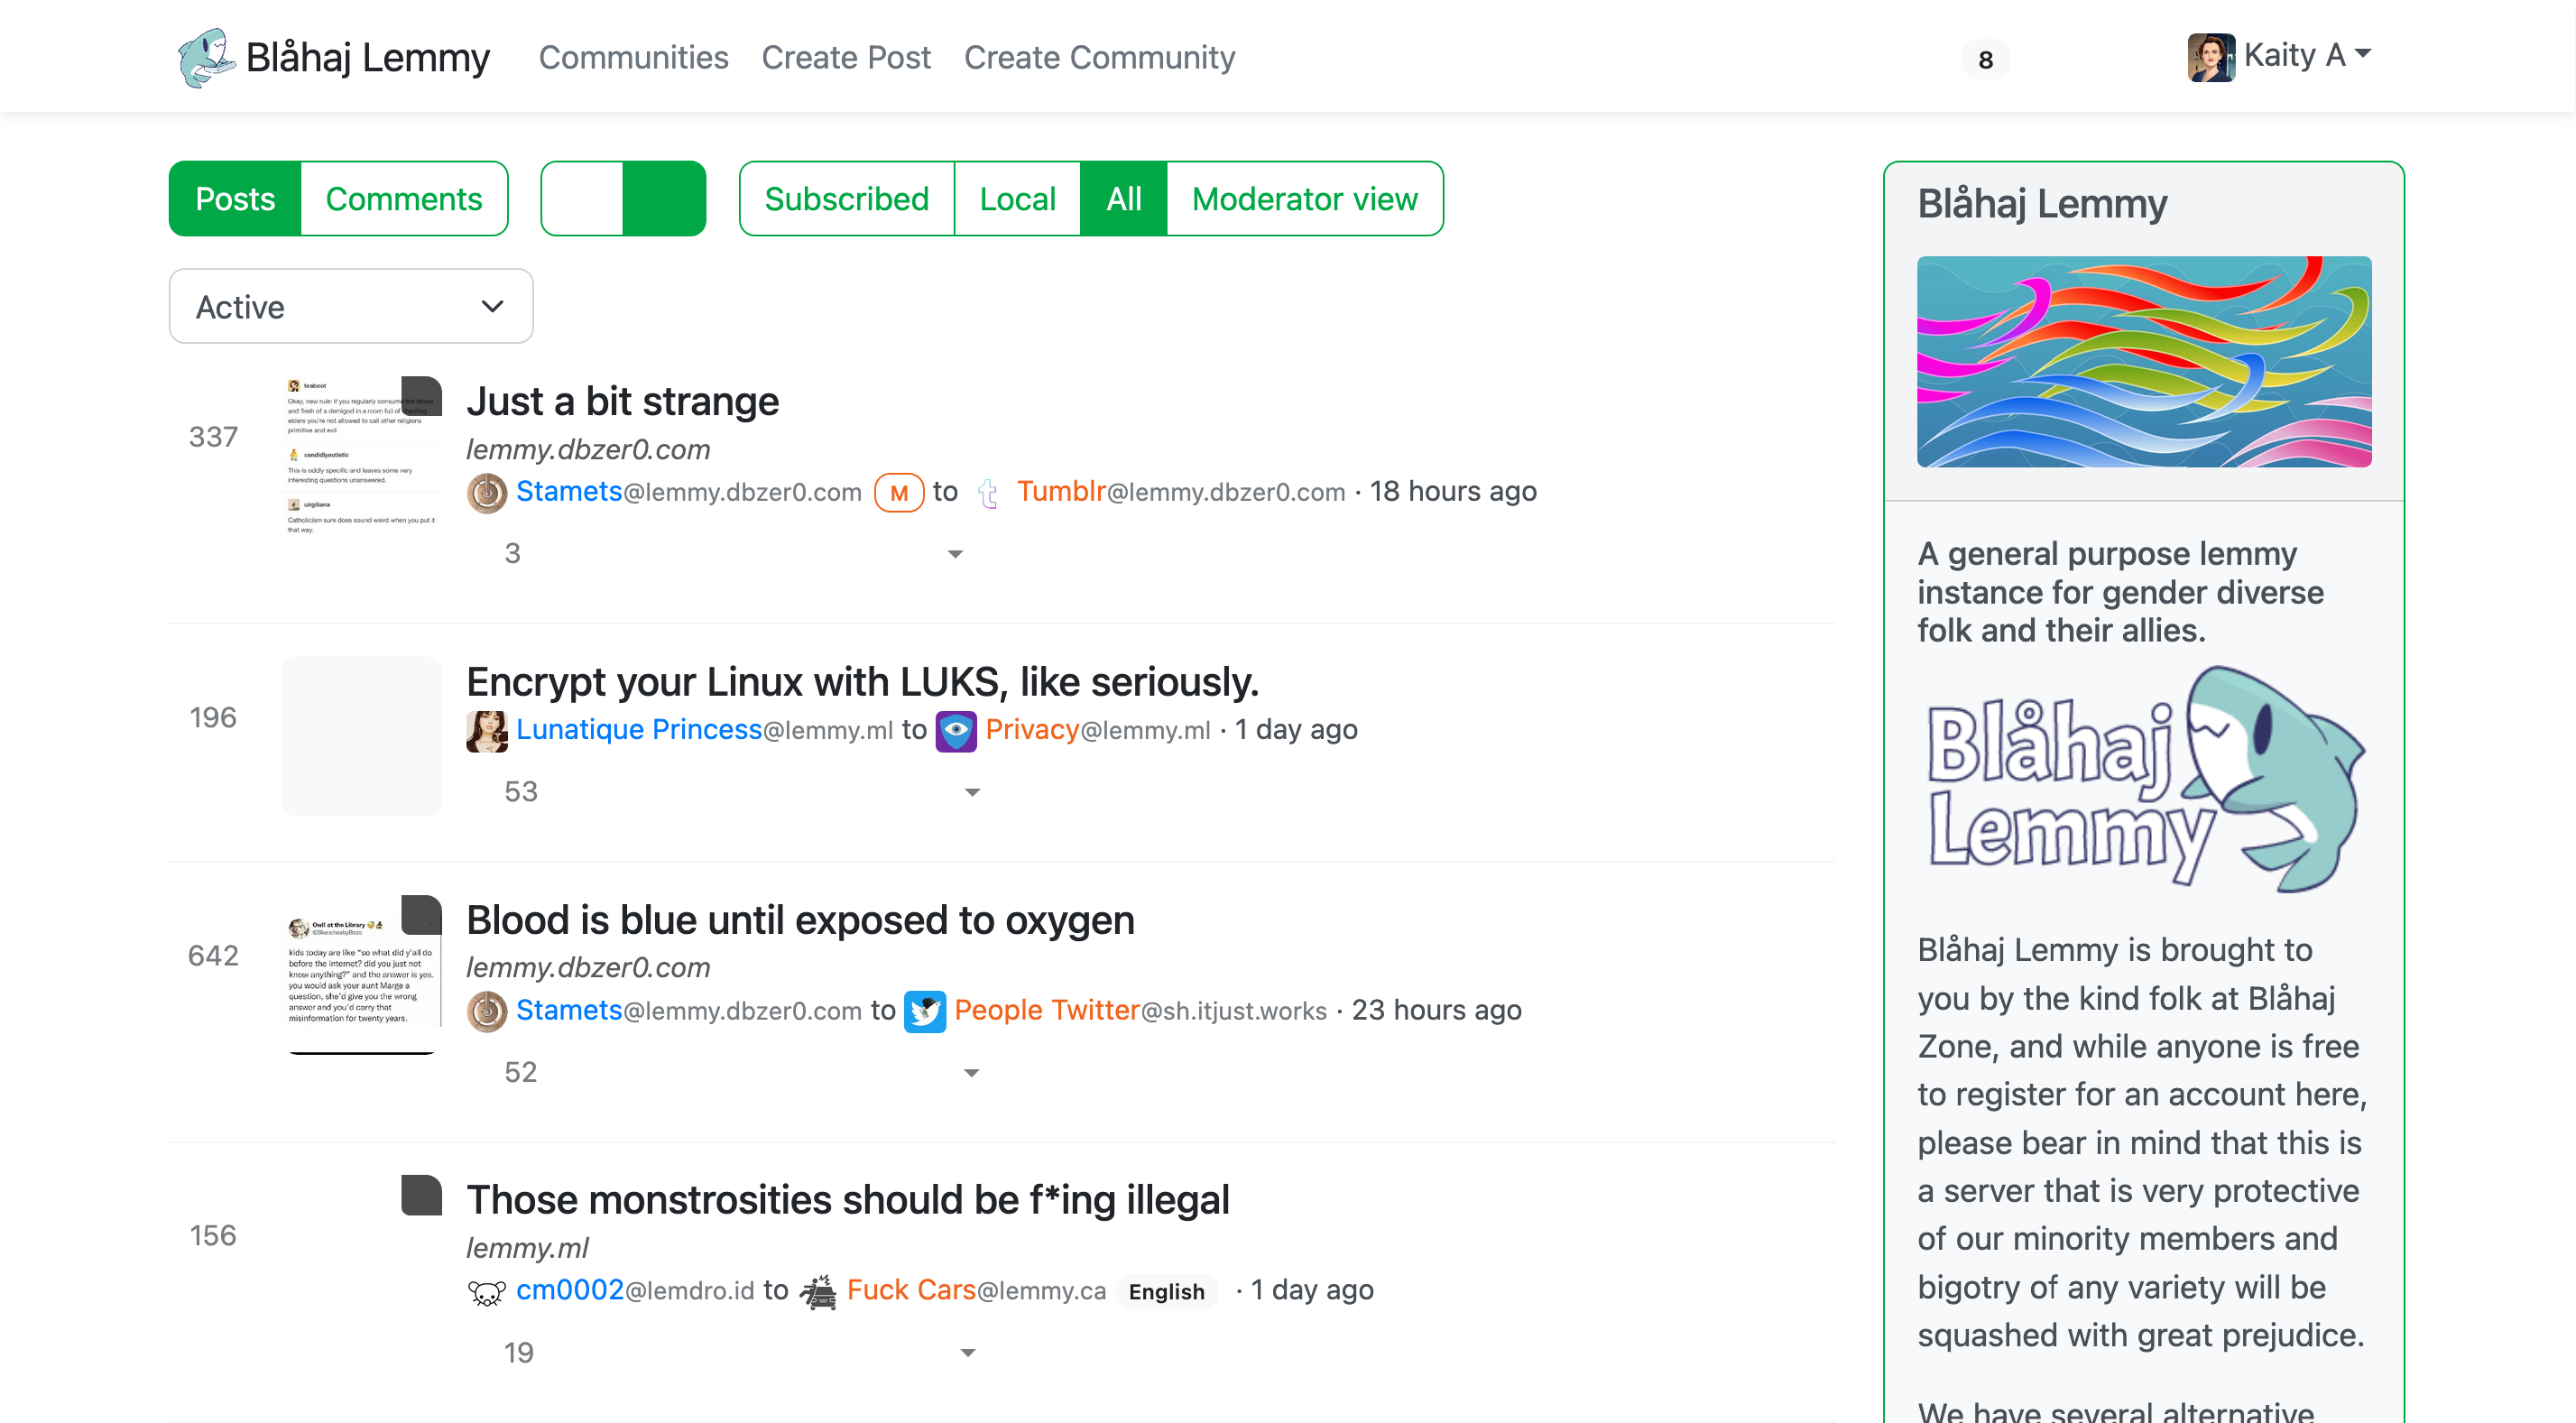Select the Subscribed feed filter

coord(846,199)
